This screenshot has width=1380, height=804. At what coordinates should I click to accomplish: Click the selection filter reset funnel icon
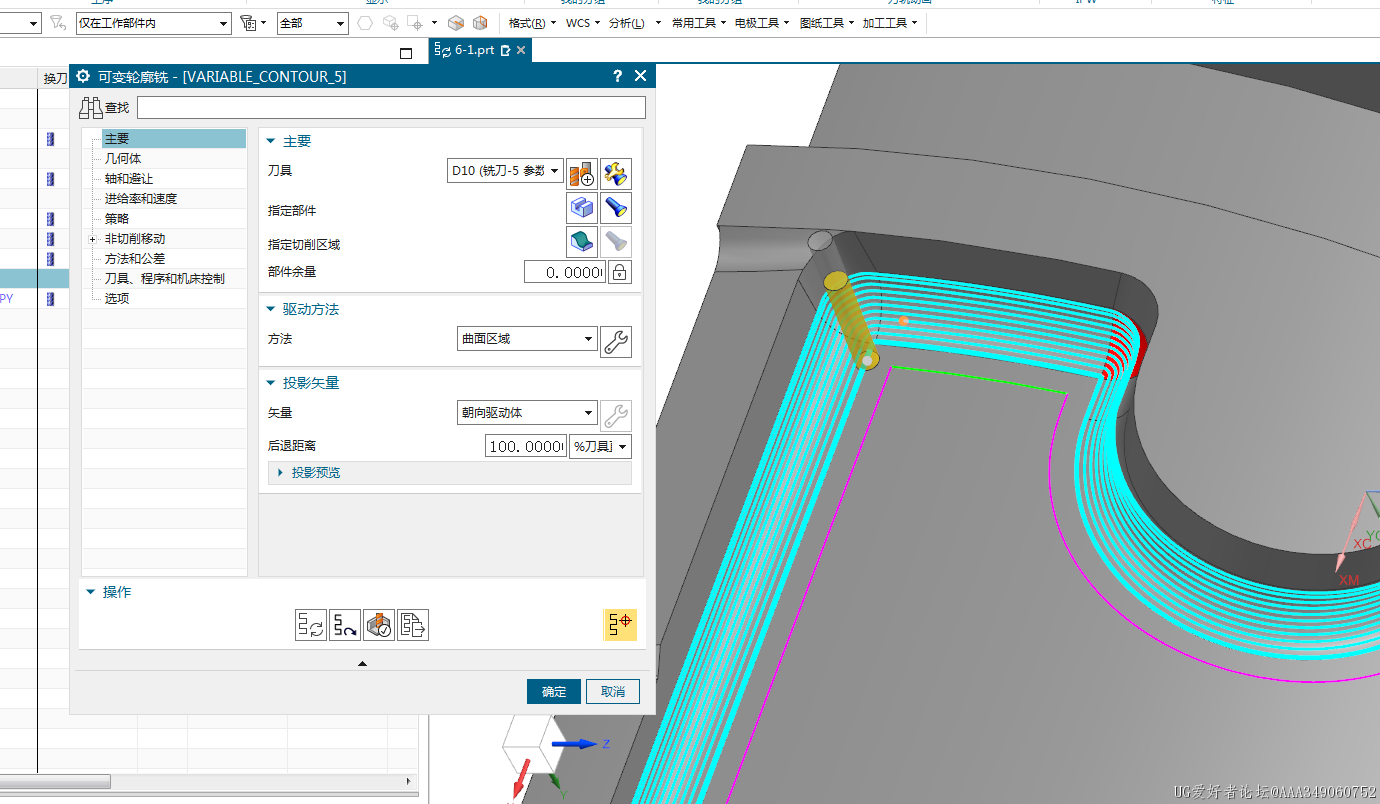(58, 22)
